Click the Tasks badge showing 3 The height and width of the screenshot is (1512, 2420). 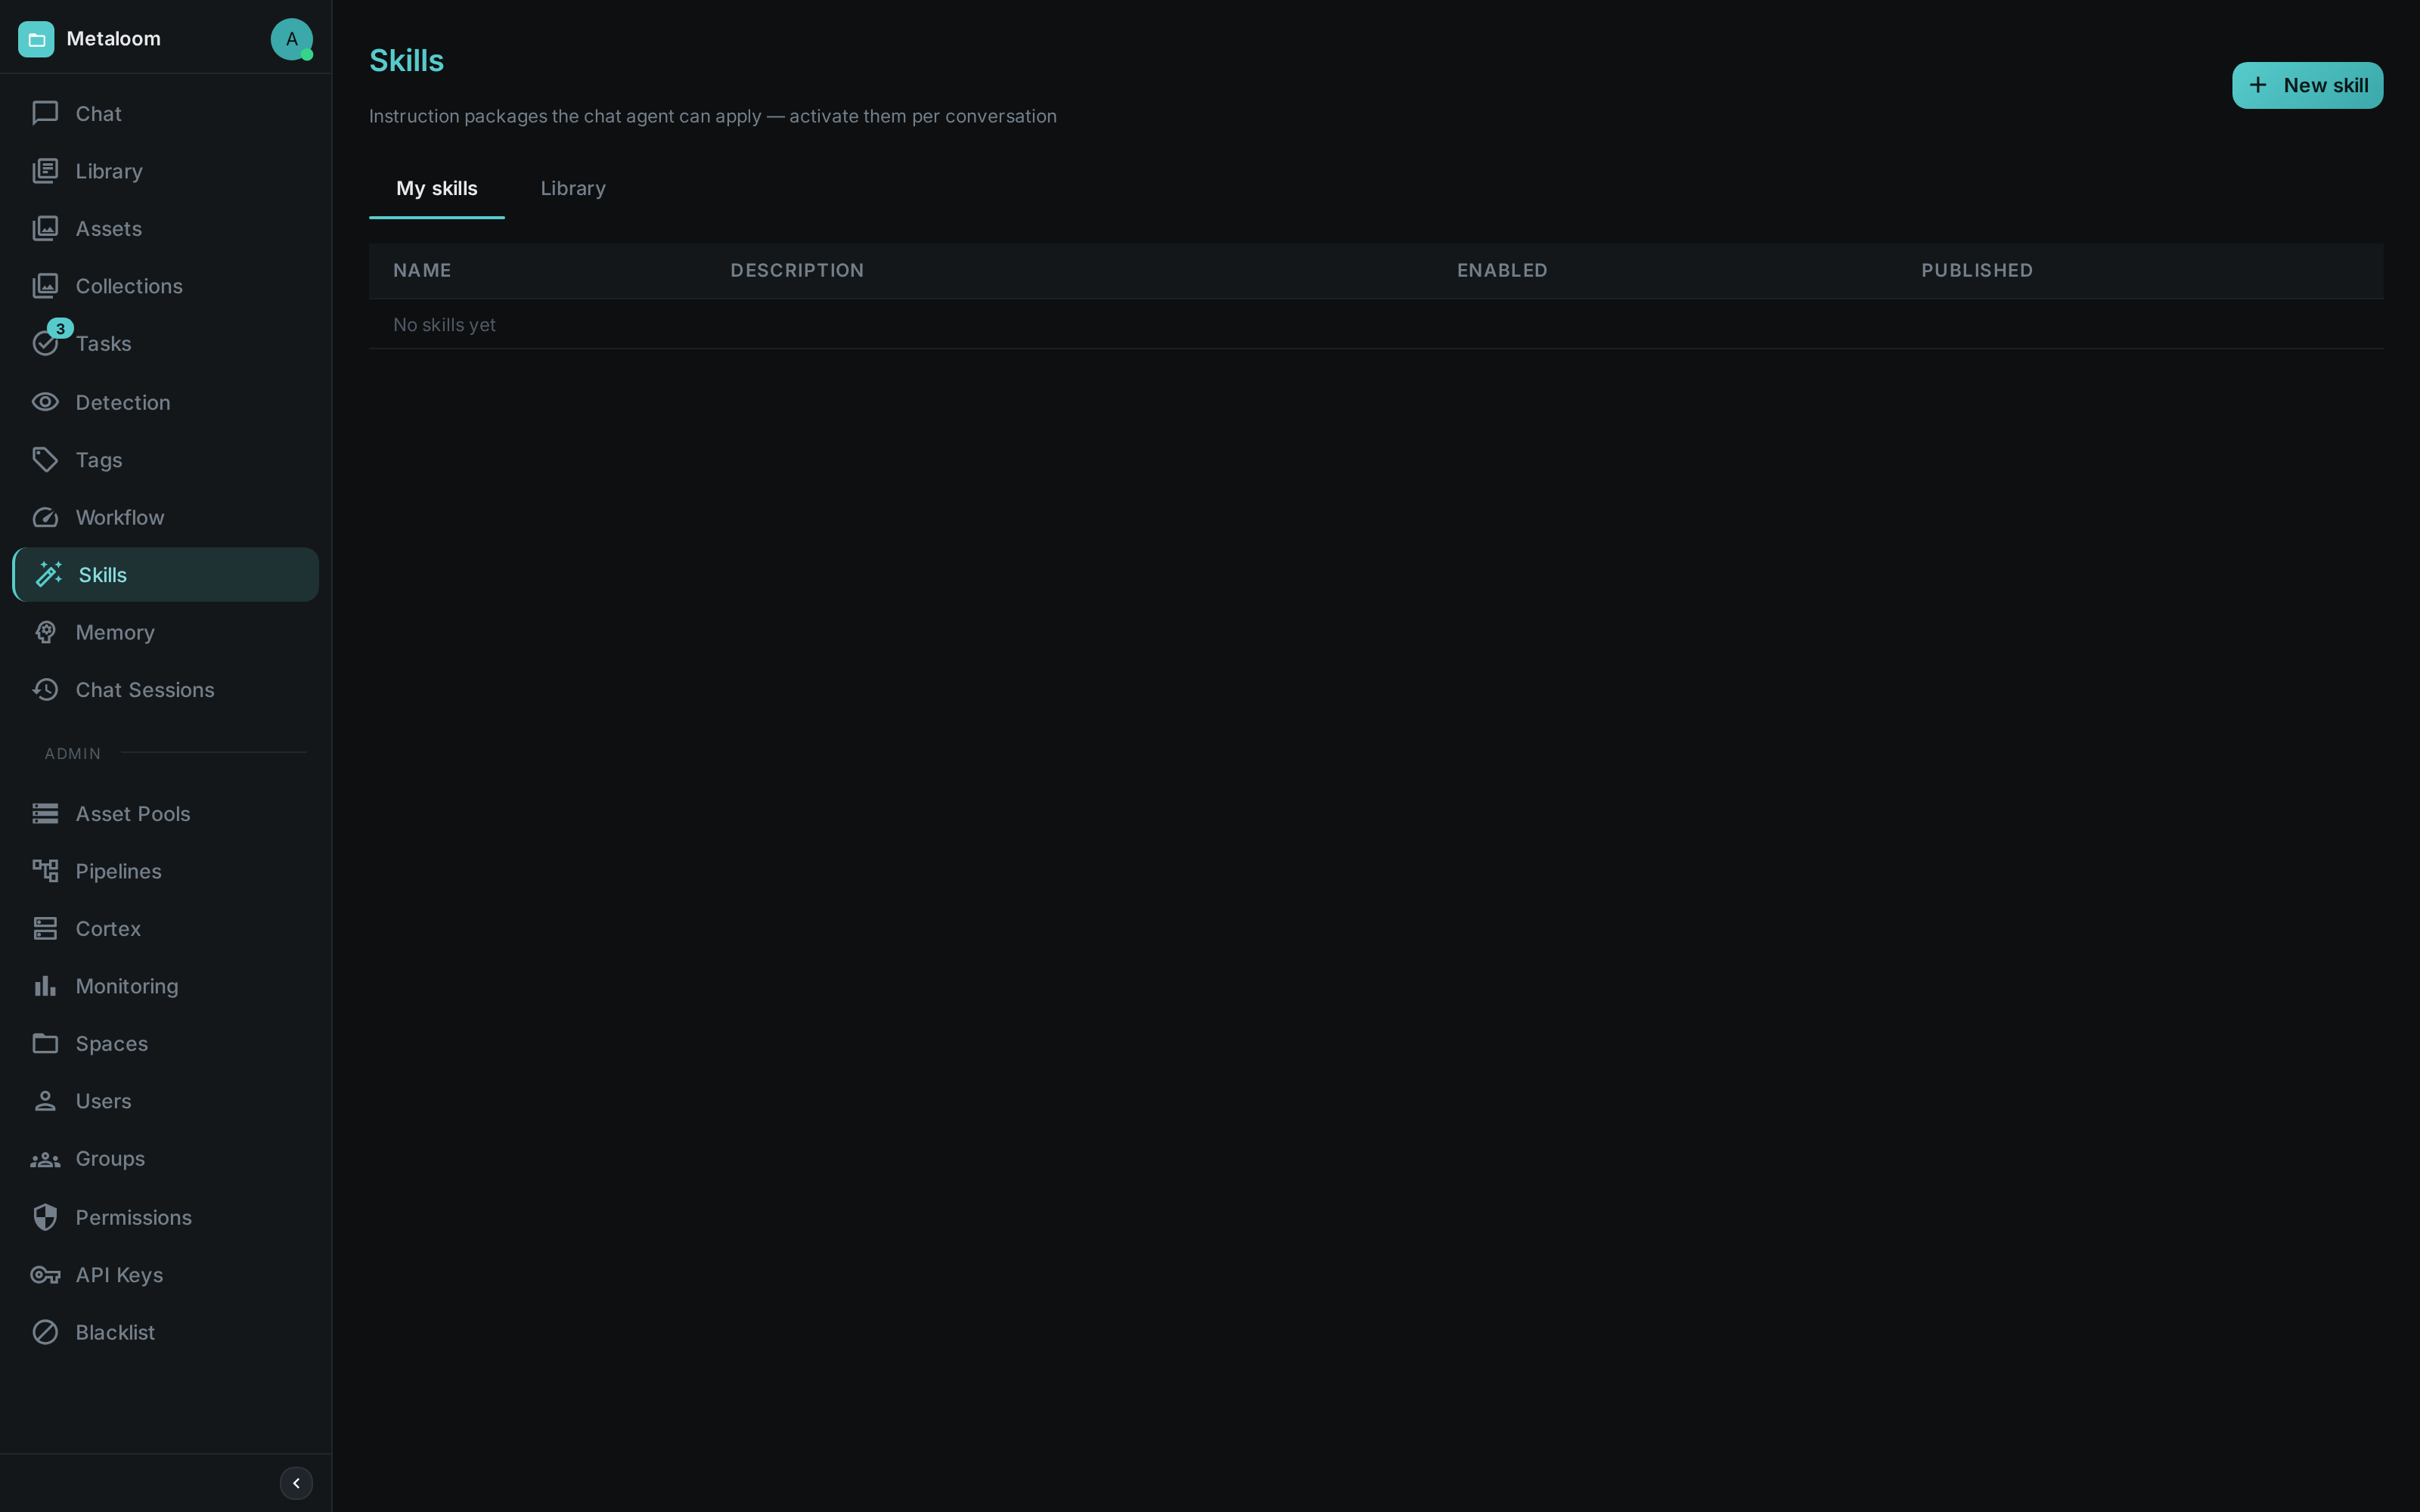60,328
